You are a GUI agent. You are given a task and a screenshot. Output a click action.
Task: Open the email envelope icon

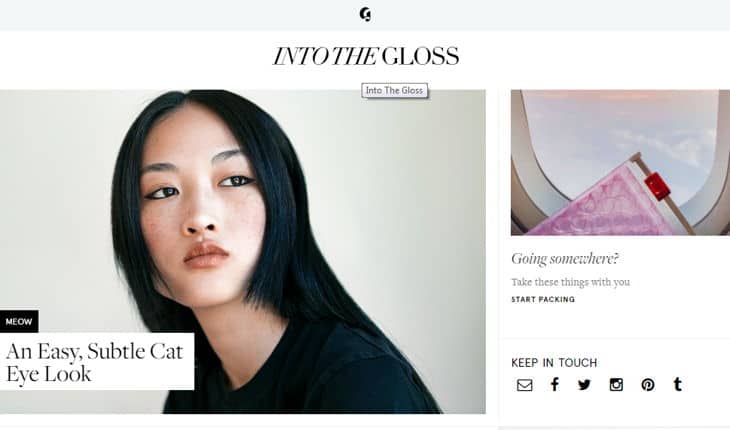tap(524, 385)
